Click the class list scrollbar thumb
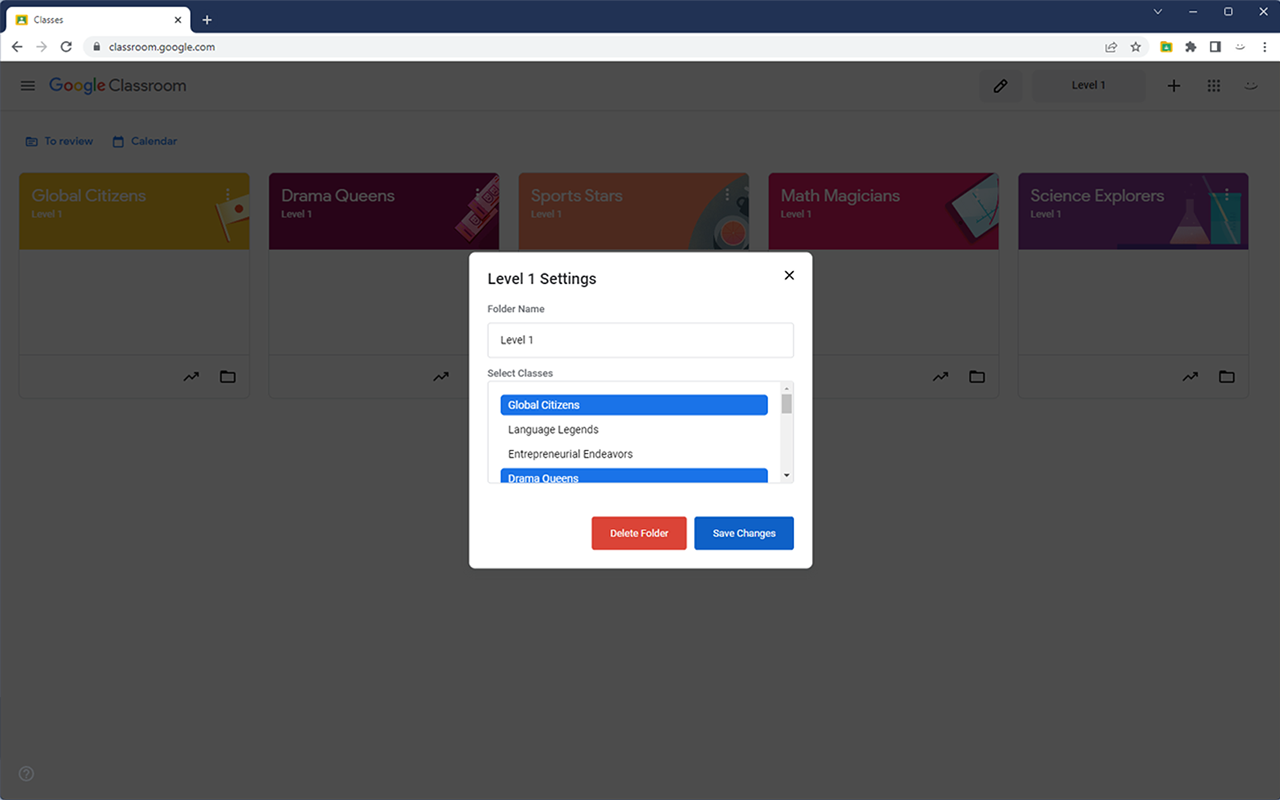This screenshot has height=800, width=1280. point(787,403)
